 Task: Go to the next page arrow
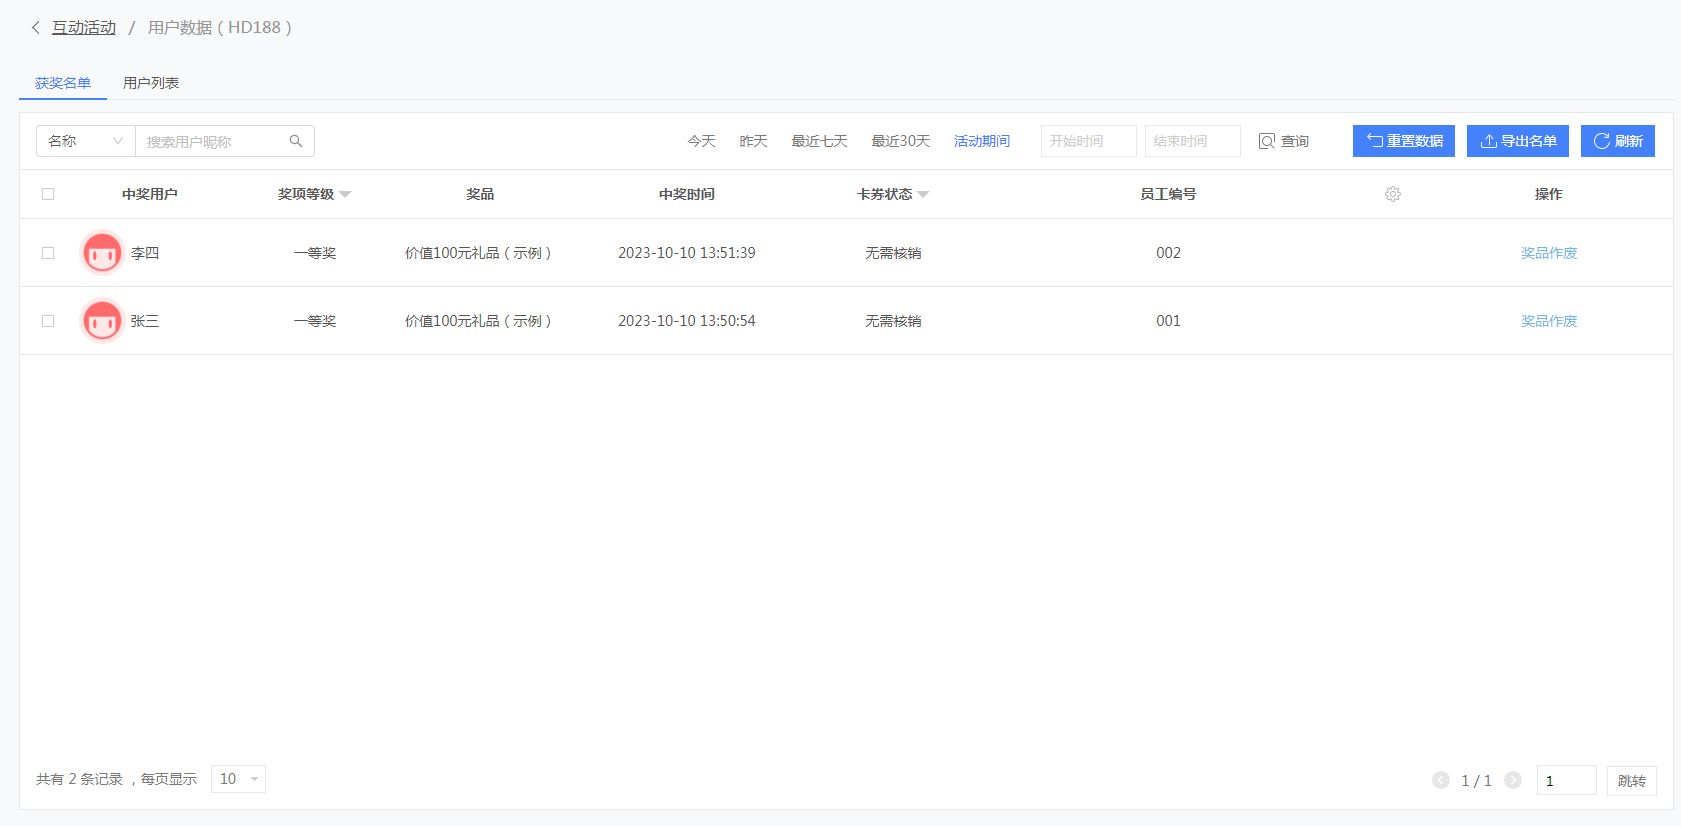coord(1513,780)
